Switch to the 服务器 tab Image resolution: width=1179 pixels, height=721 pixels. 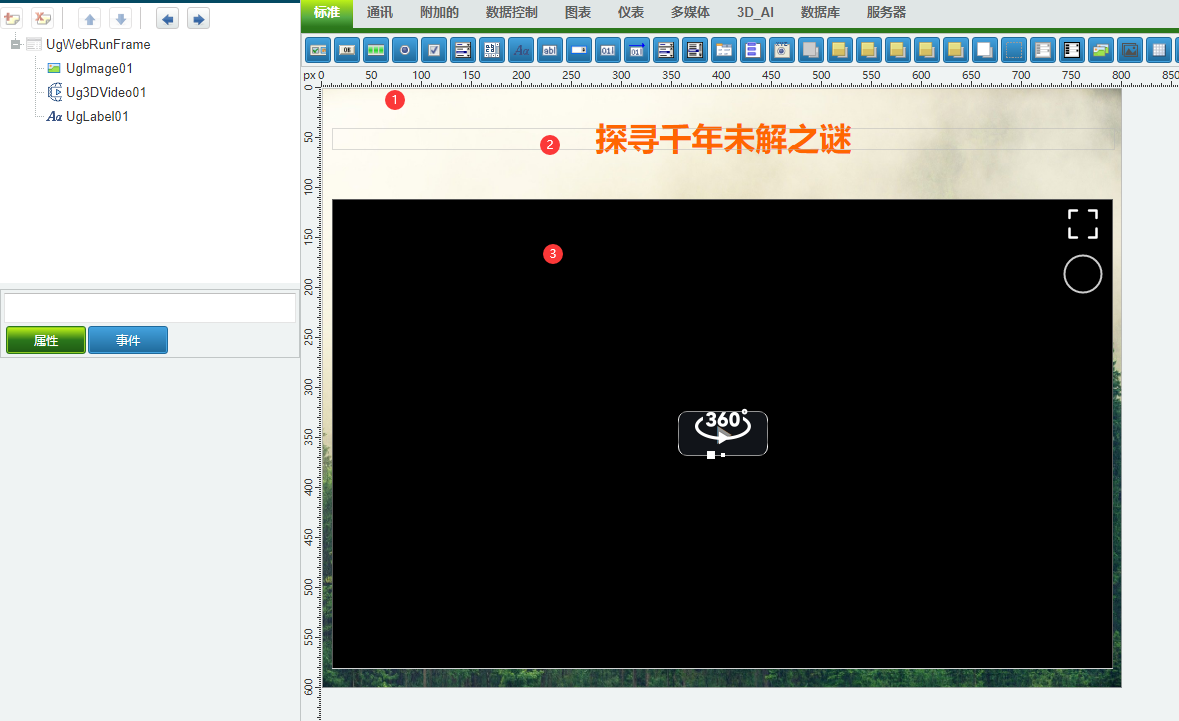tap(887, 13)
